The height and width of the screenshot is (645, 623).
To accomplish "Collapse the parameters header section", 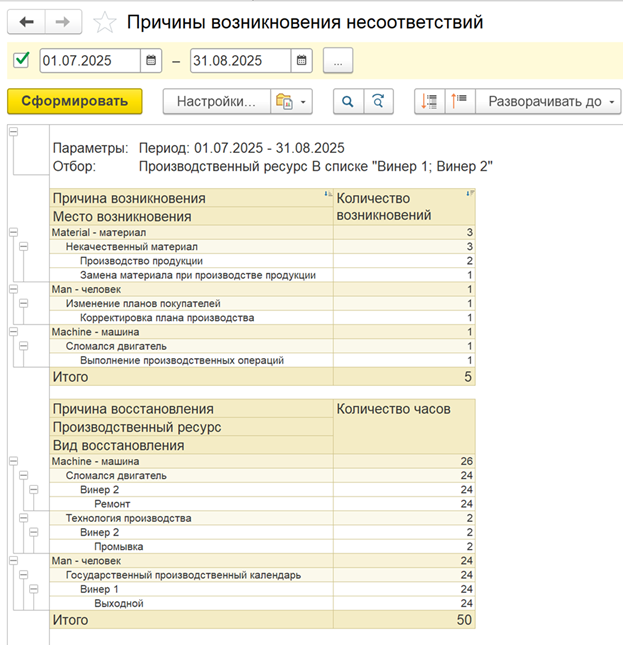I will (14, 132).
